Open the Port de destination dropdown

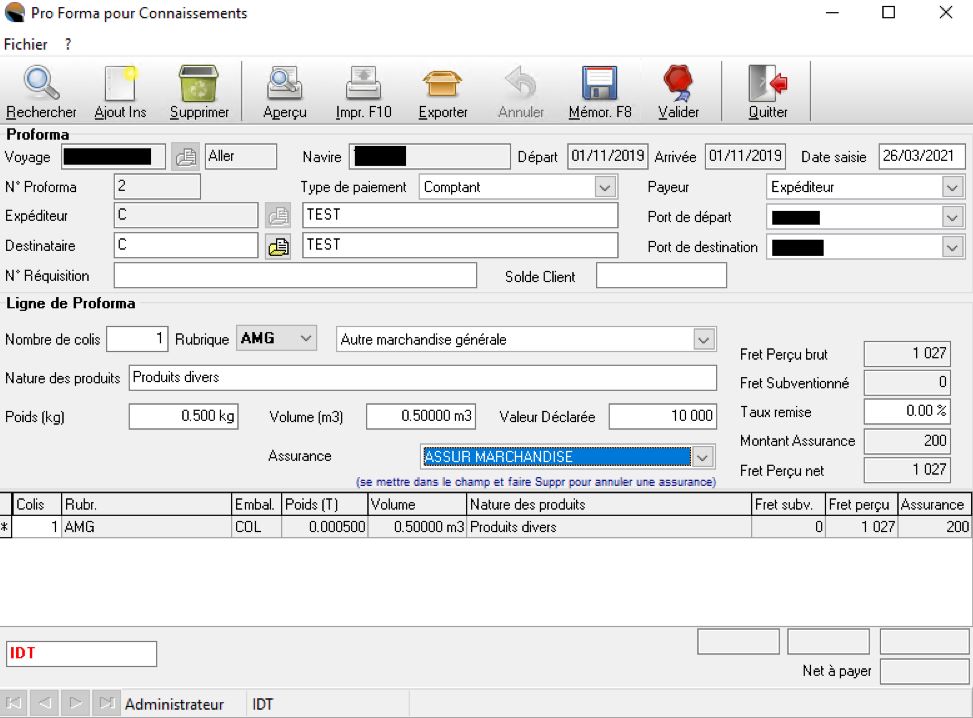951,247
